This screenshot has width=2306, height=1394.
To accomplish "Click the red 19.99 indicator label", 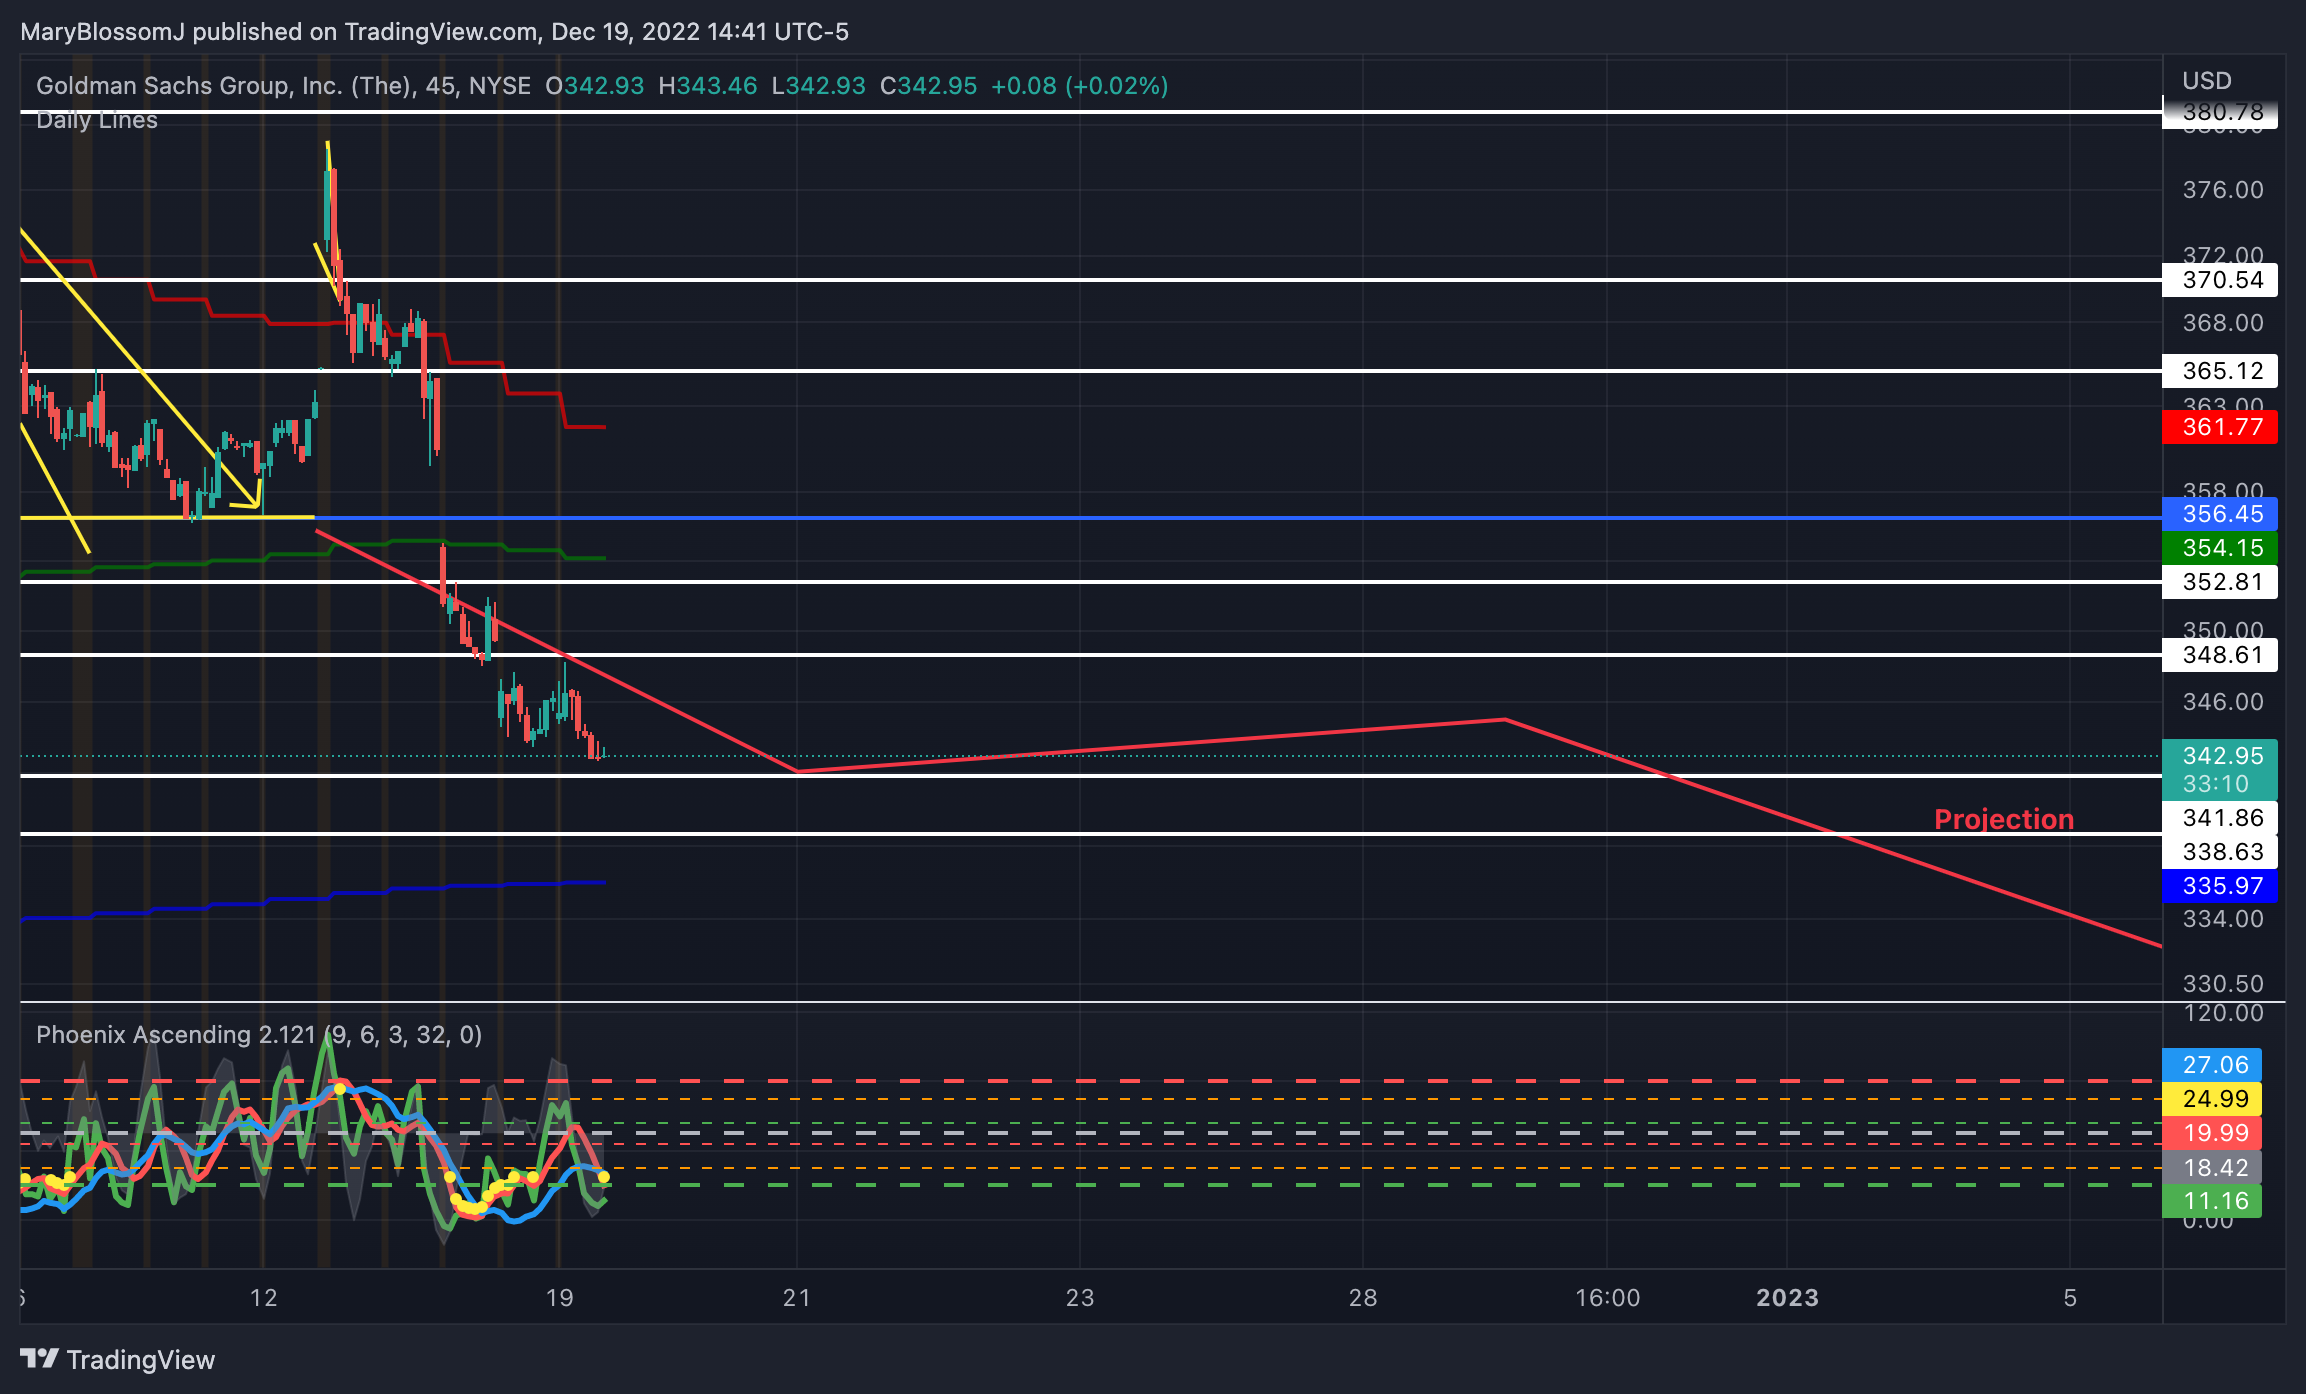I will [x=2211, y=1133].
